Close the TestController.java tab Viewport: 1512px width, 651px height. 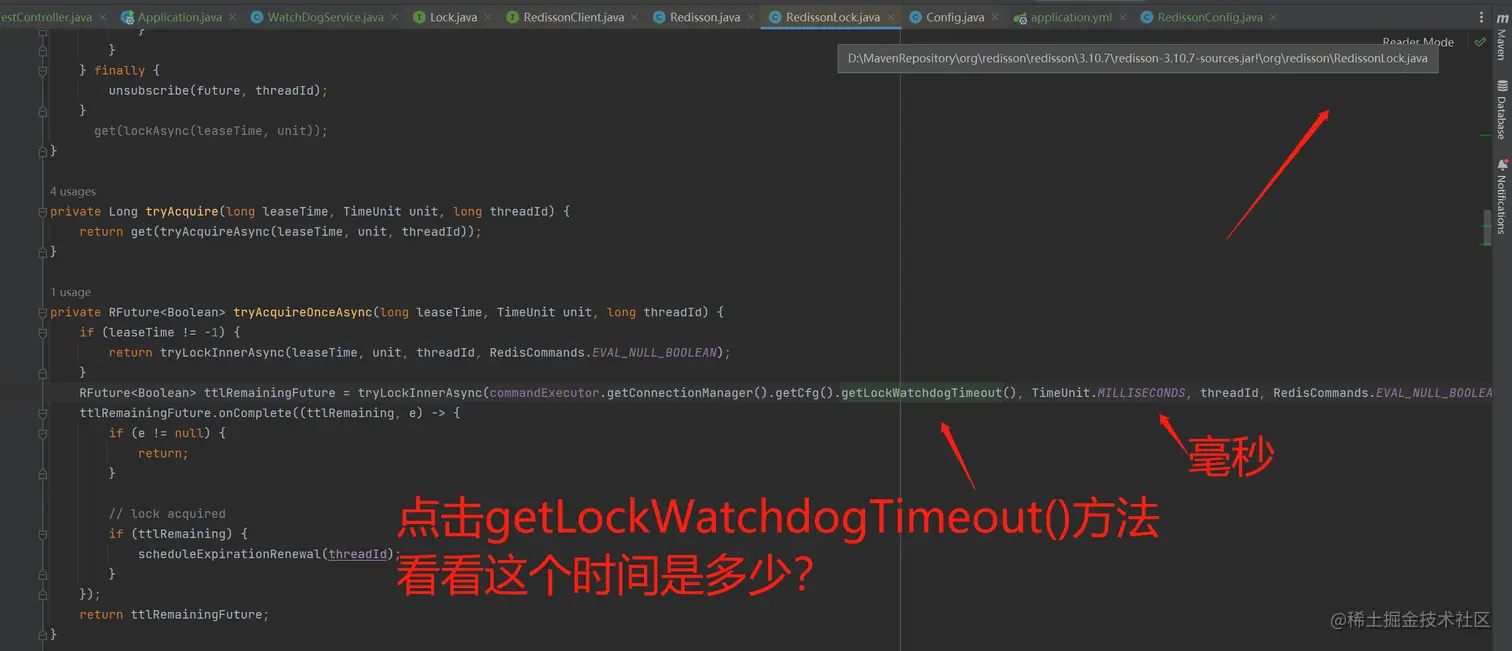(x=103, y=18)
